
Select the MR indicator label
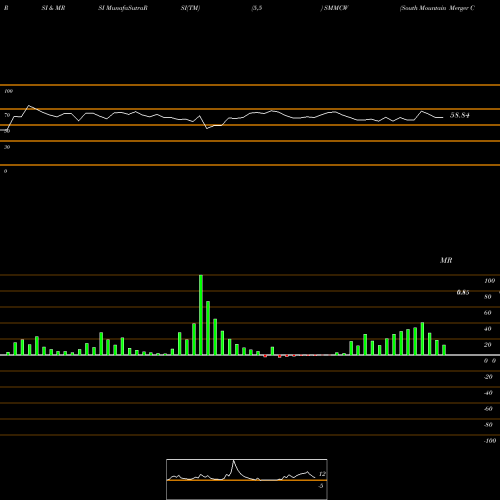(x=446, y=260)
